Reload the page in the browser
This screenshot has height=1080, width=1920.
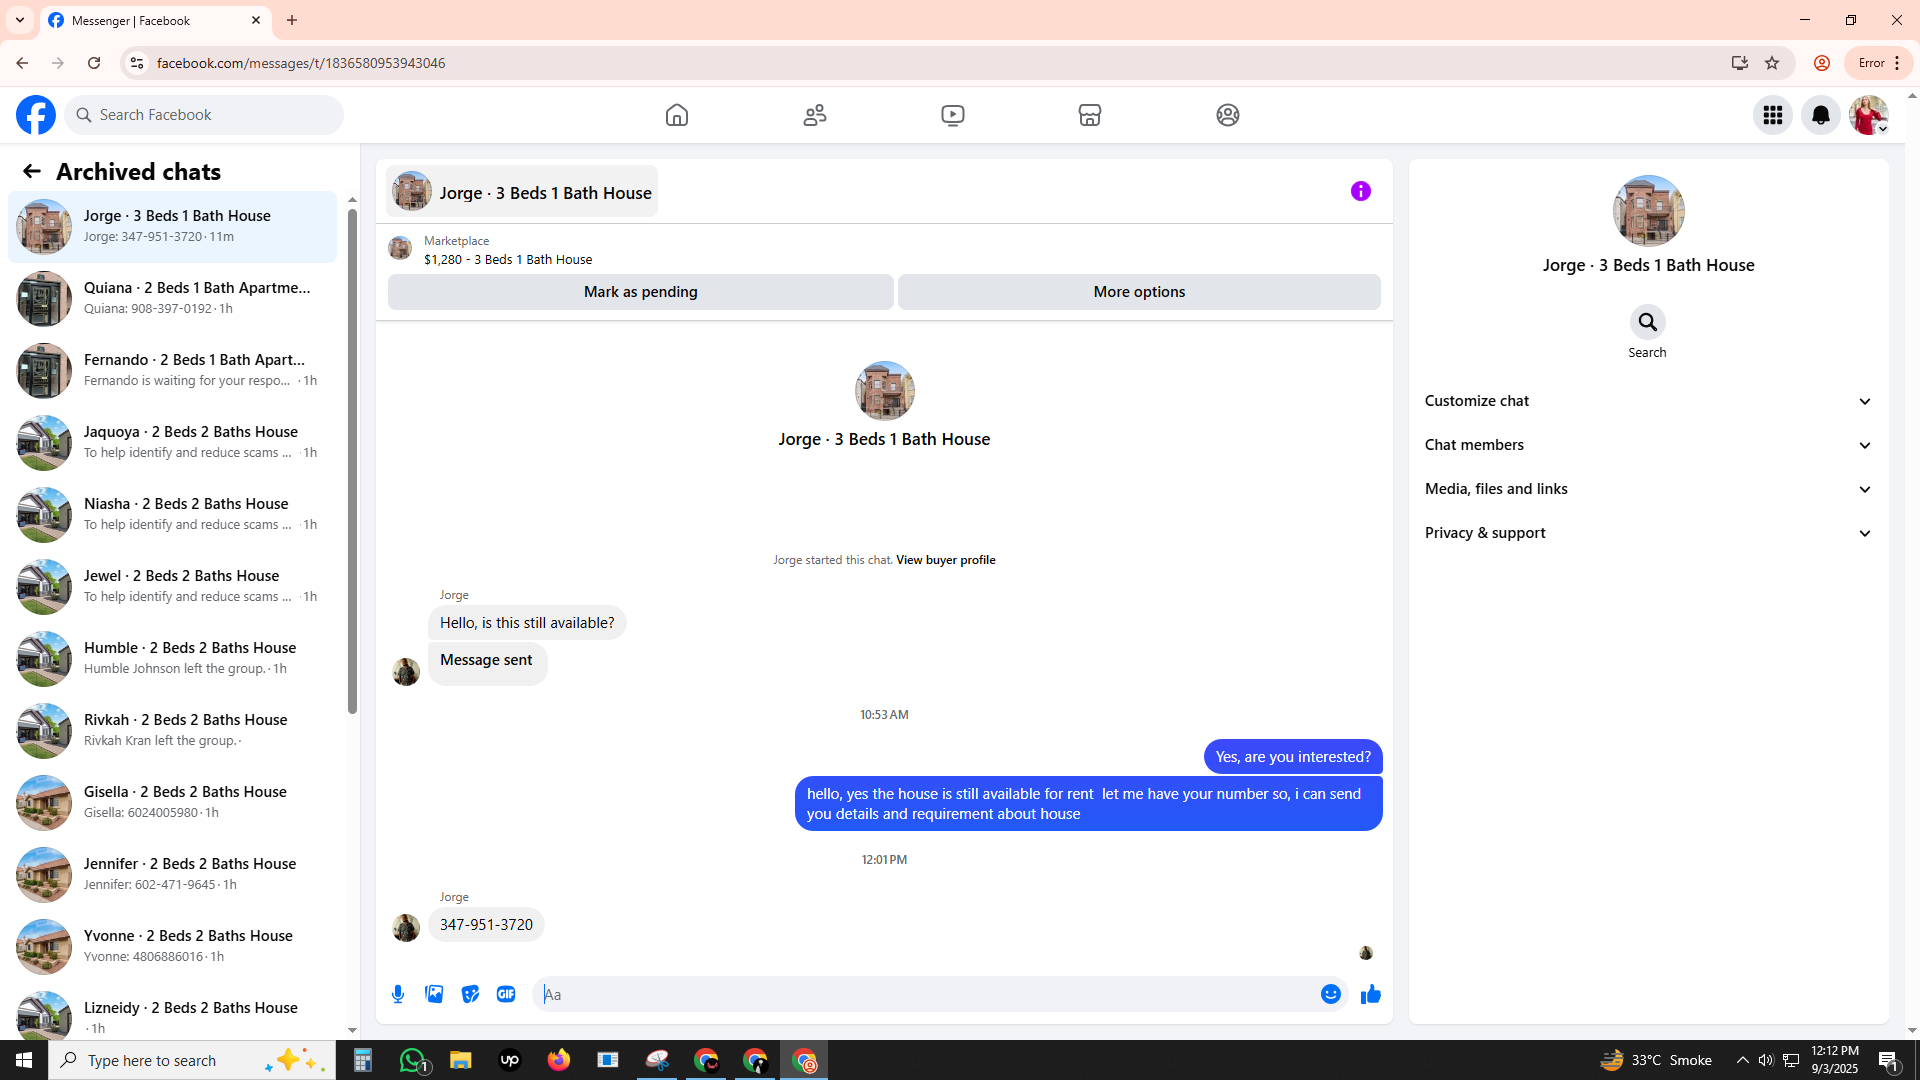point(94,63)
